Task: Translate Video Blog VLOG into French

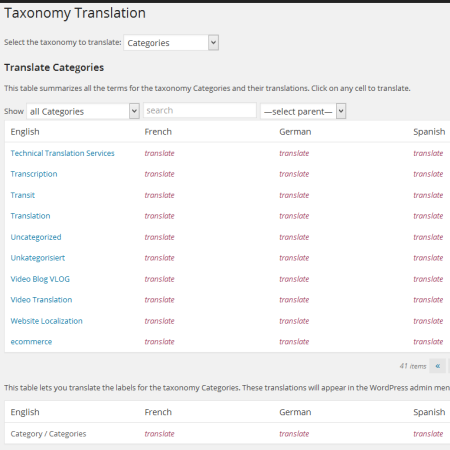Action: [159, 279]
